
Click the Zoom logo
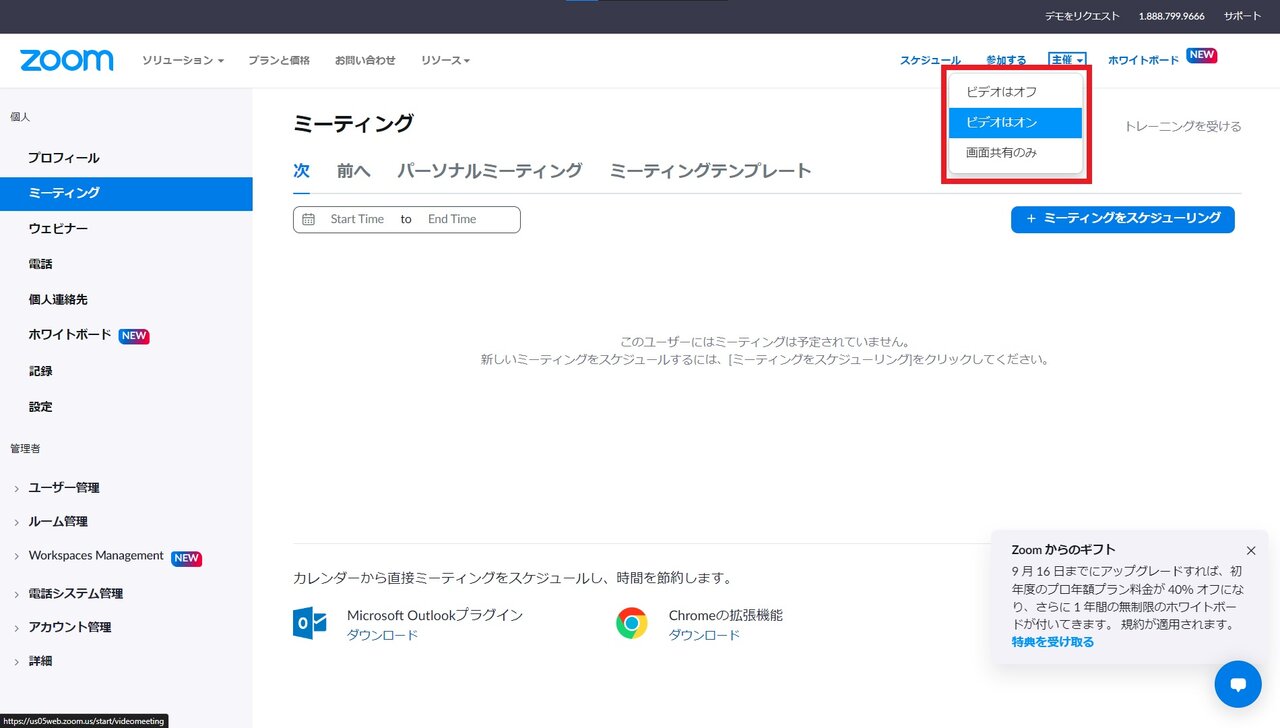(67, 60)
